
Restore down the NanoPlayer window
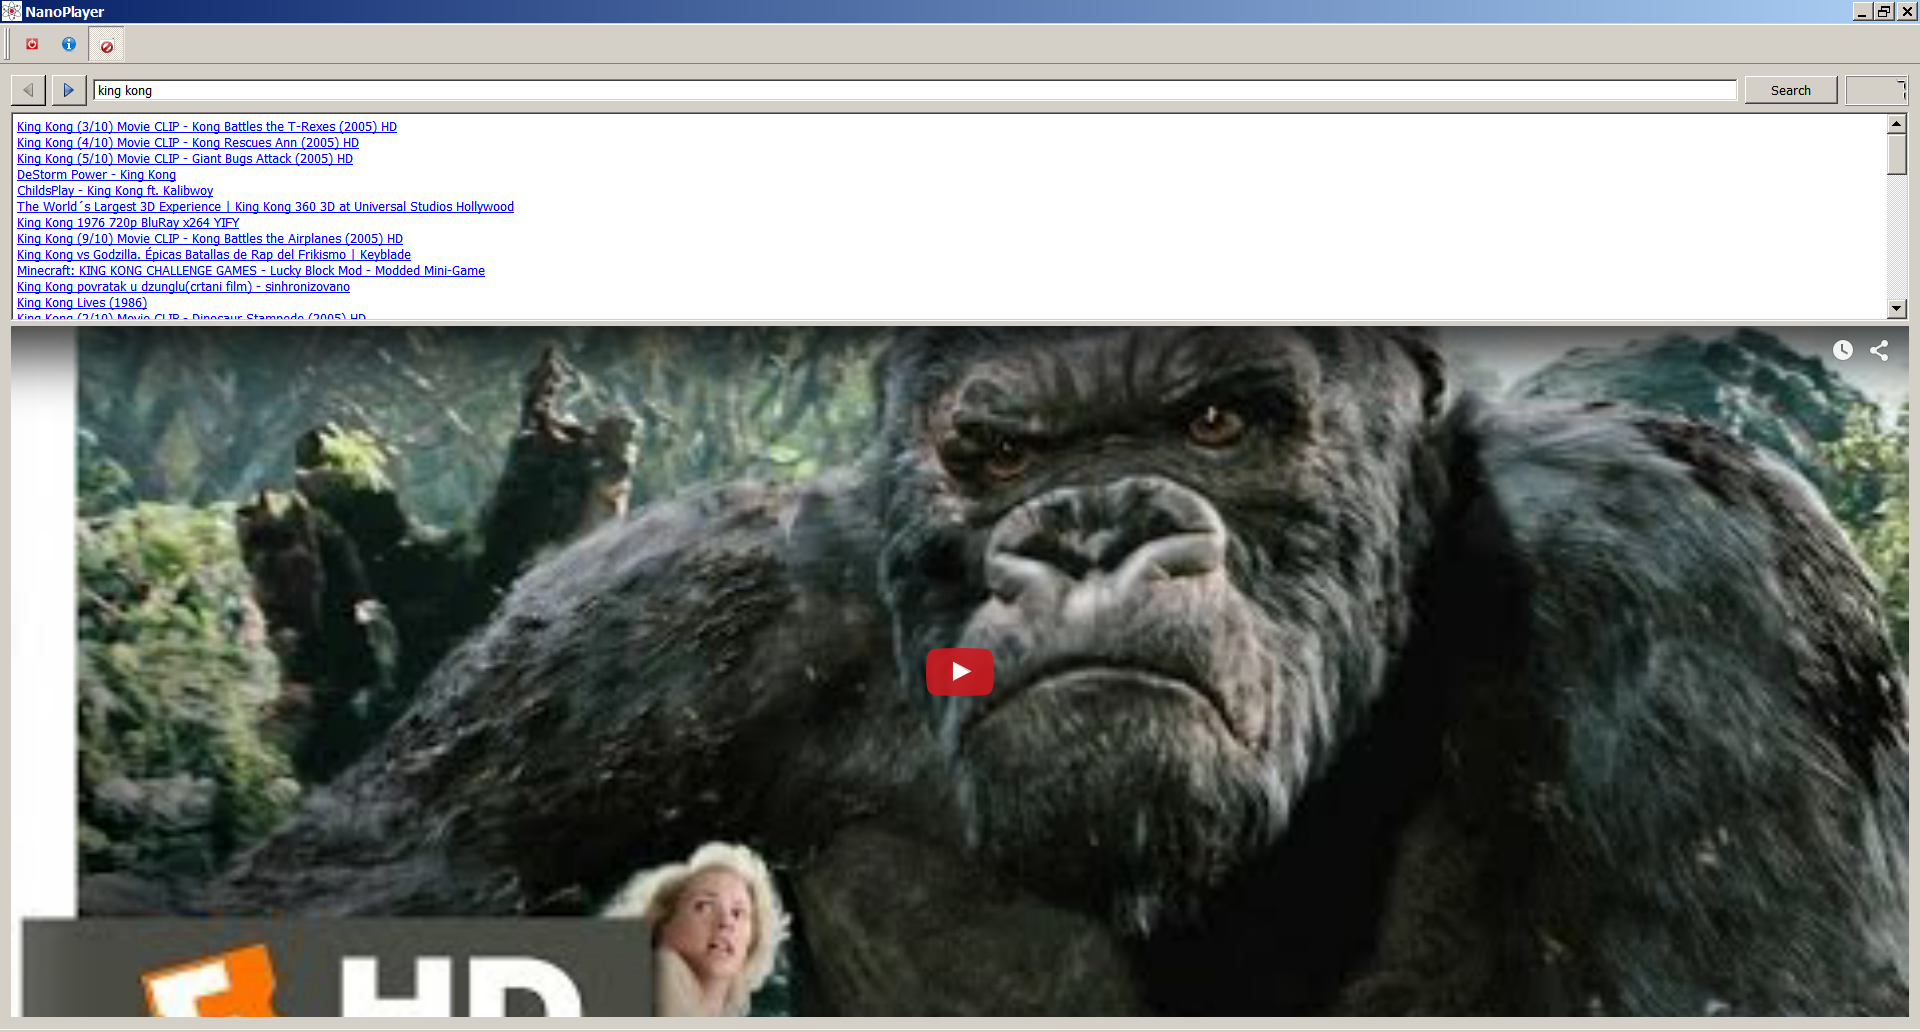click(1884, 12)
